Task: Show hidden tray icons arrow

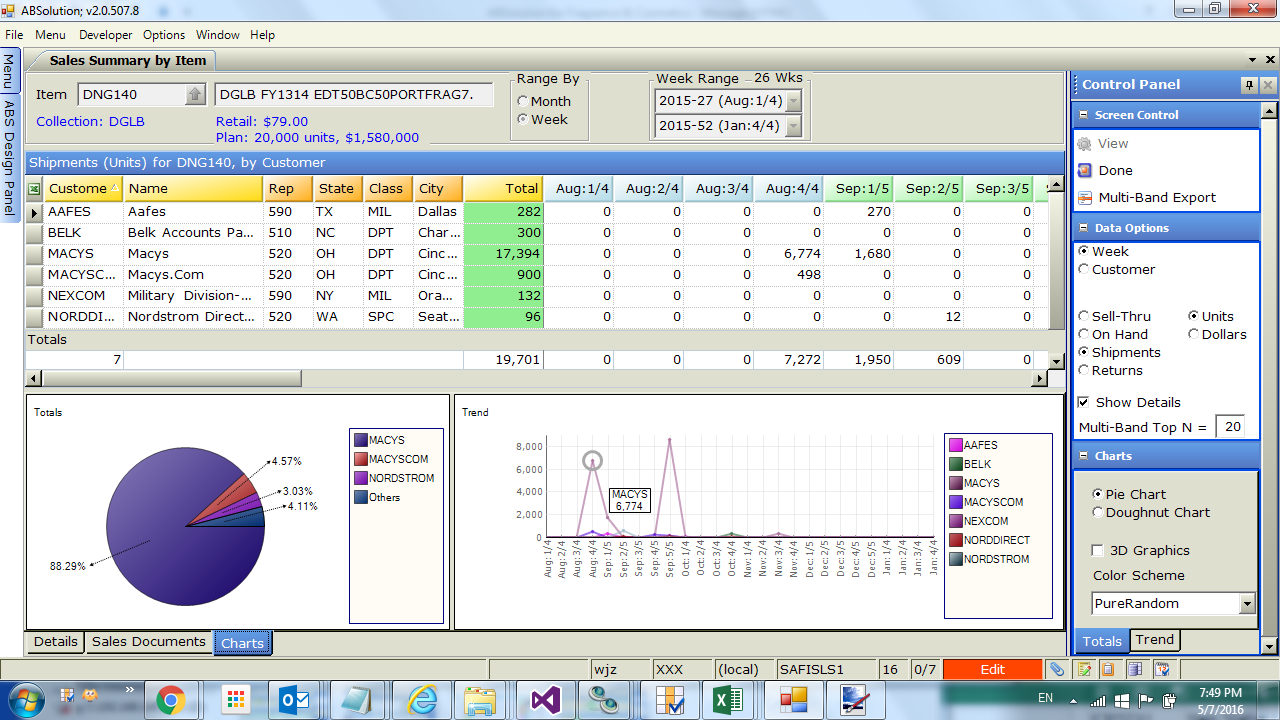Action: click(x=1075, y=699)
